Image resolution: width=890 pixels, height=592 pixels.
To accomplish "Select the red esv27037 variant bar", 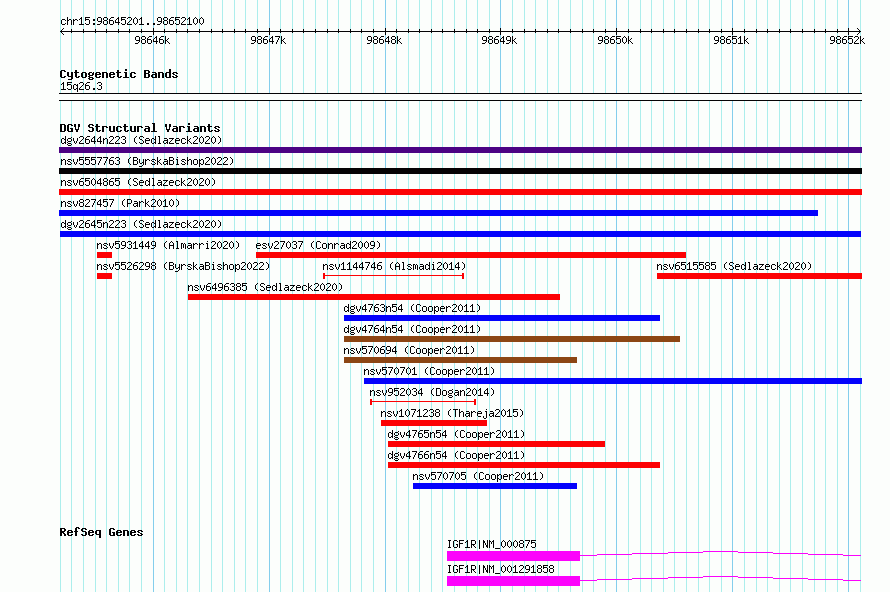I will [471, 255].
